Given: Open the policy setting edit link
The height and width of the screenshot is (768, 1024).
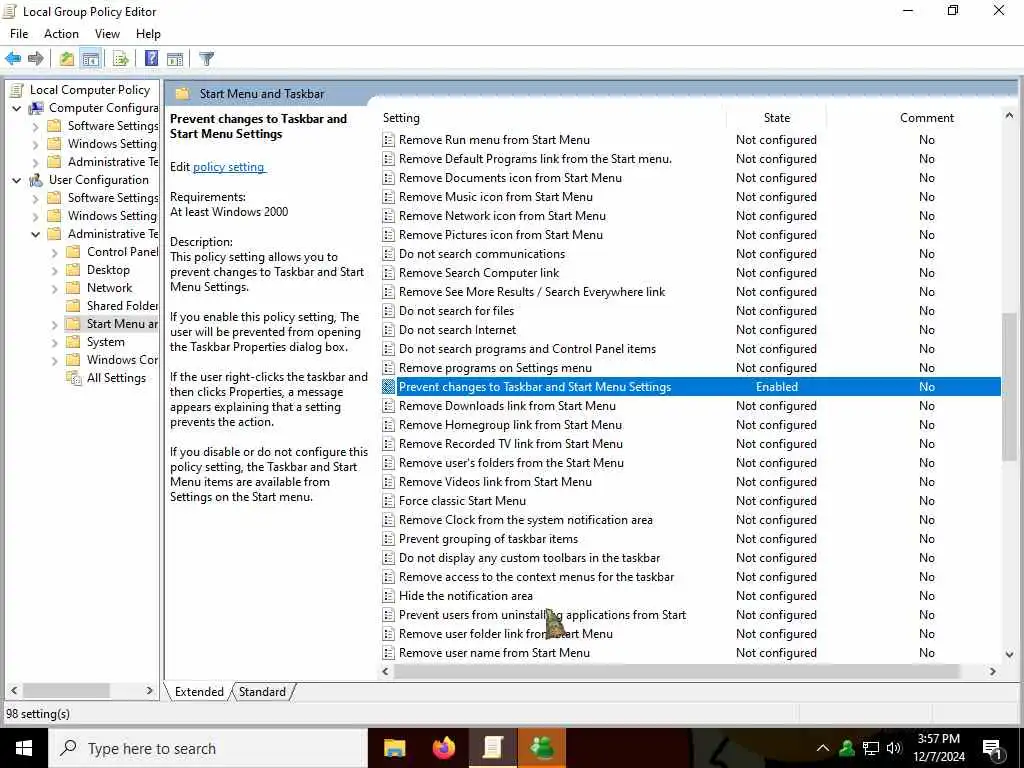Looking at the screenshot, I should tap(229, 167).
